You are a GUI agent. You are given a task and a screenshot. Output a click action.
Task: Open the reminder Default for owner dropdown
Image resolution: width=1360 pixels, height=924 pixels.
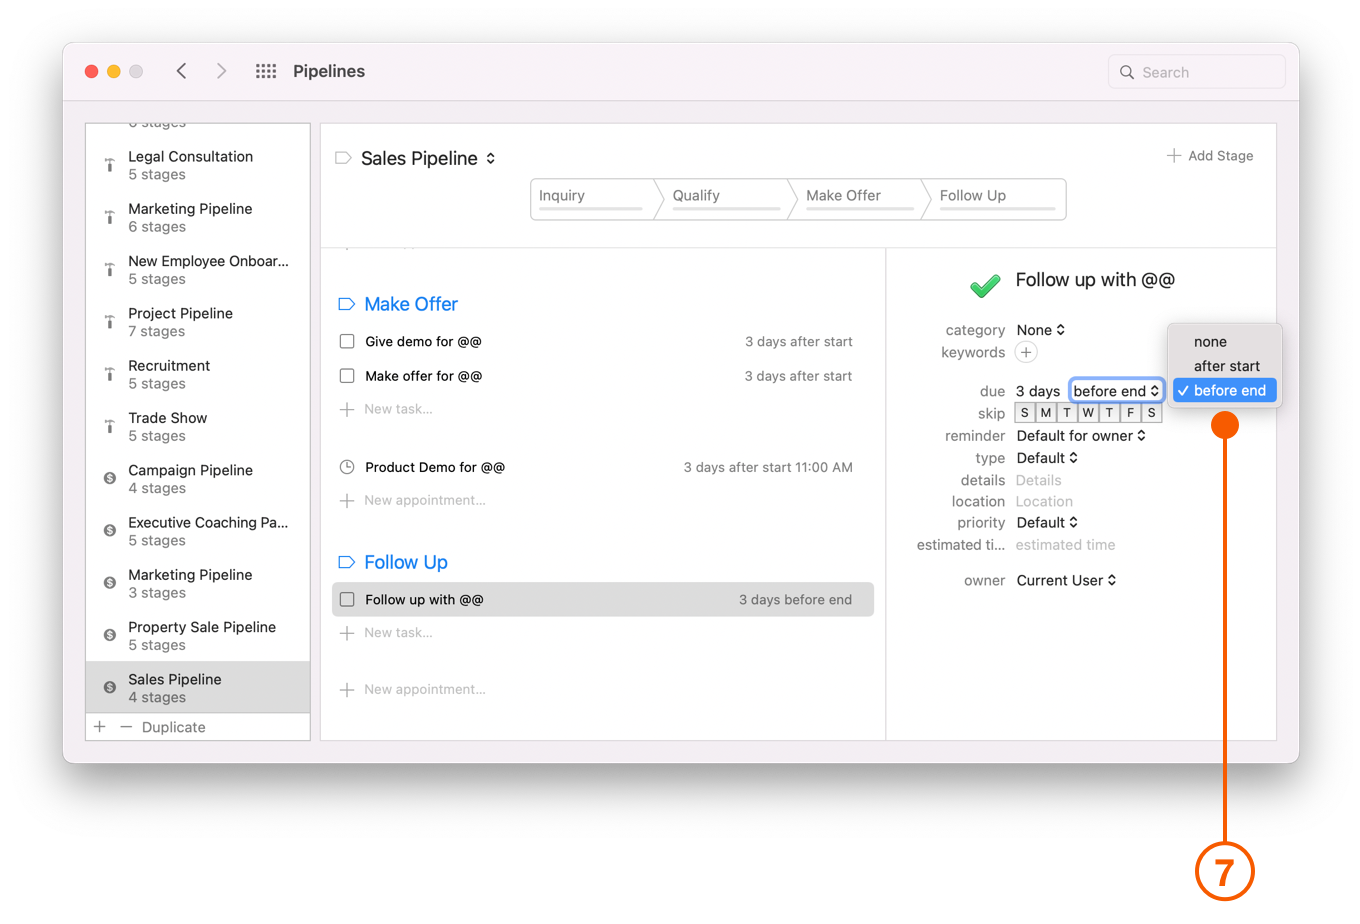[x=1082, y=435]
